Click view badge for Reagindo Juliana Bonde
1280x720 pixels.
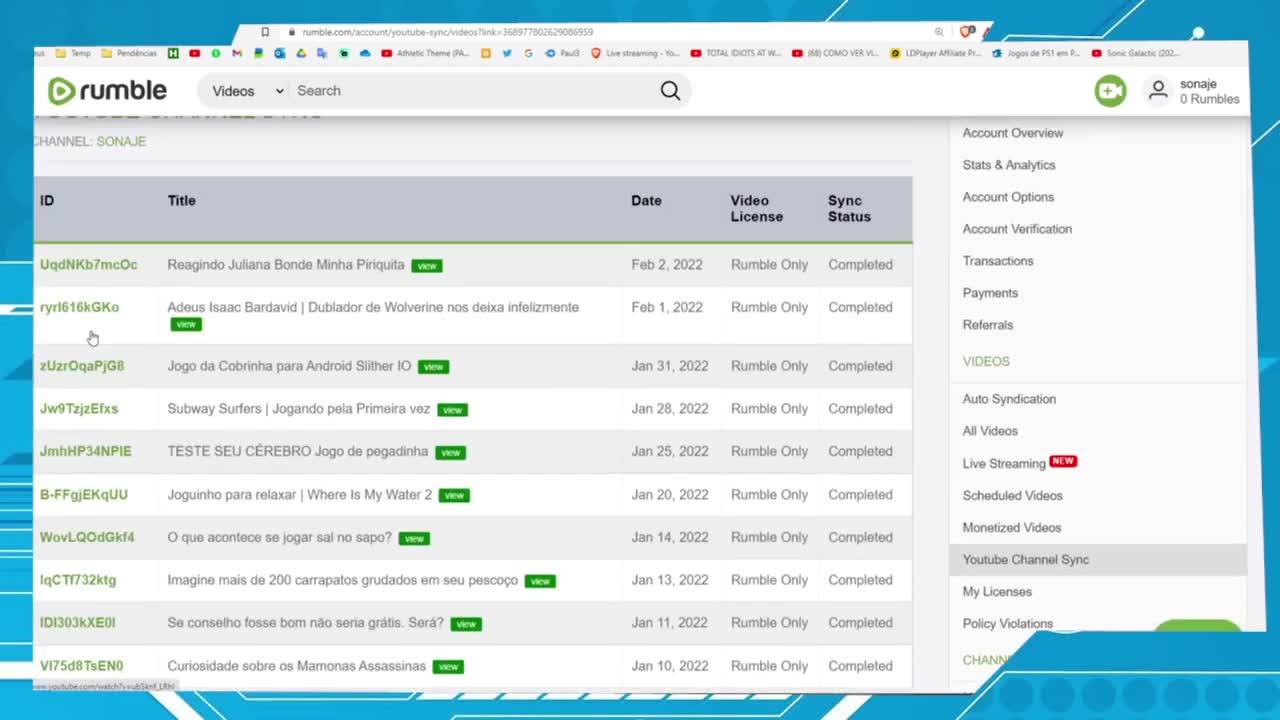point(427,266)
